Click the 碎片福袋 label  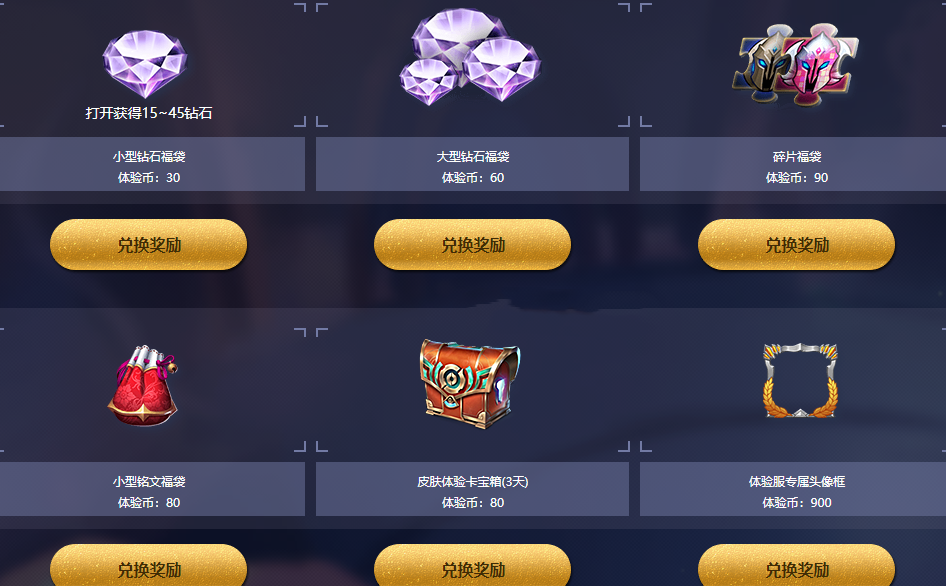[x=797, y=157]
